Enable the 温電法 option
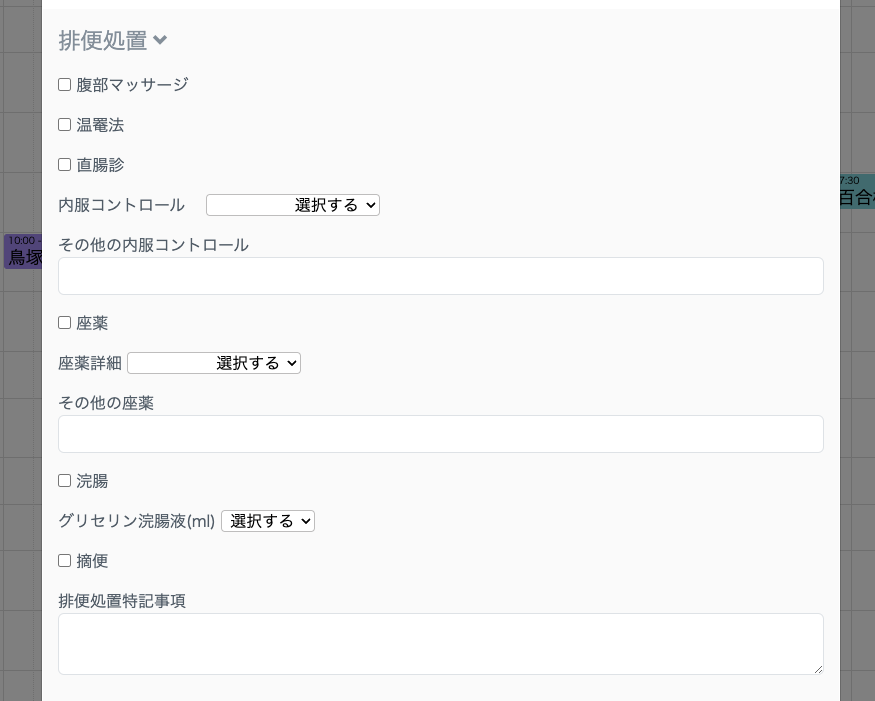Image resolution: width=875 pixels, height=701 pixels. pyautogui.click(x=64, y=124)
